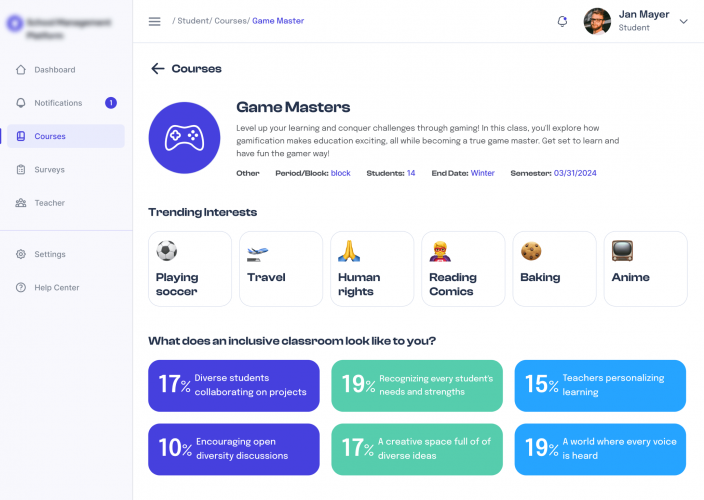Click the praying hands icon
704x500 pixels.
pyautogui.click(x=349, y=251)
